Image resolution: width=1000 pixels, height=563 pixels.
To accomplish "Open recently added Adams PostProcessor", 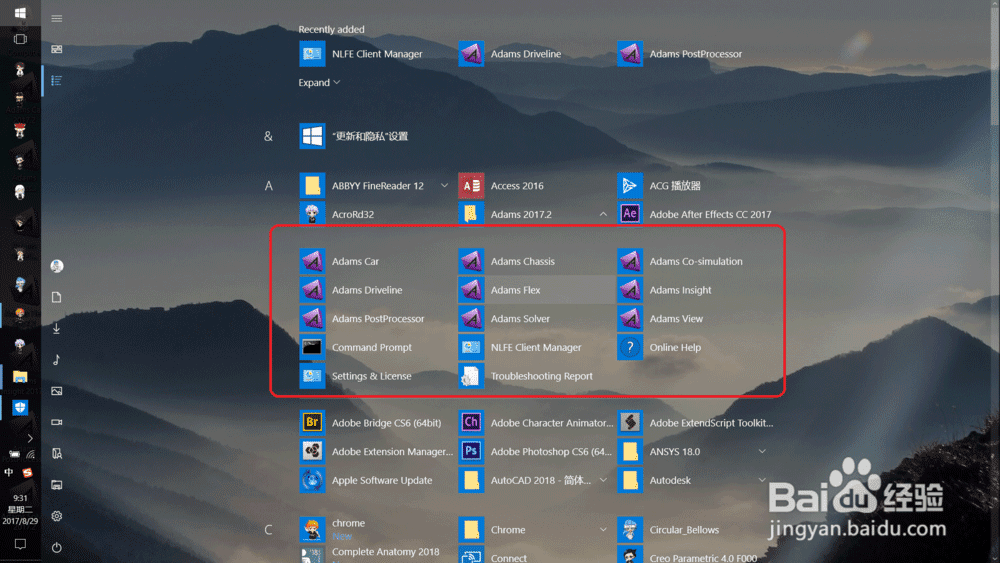I will coord(695,54).
